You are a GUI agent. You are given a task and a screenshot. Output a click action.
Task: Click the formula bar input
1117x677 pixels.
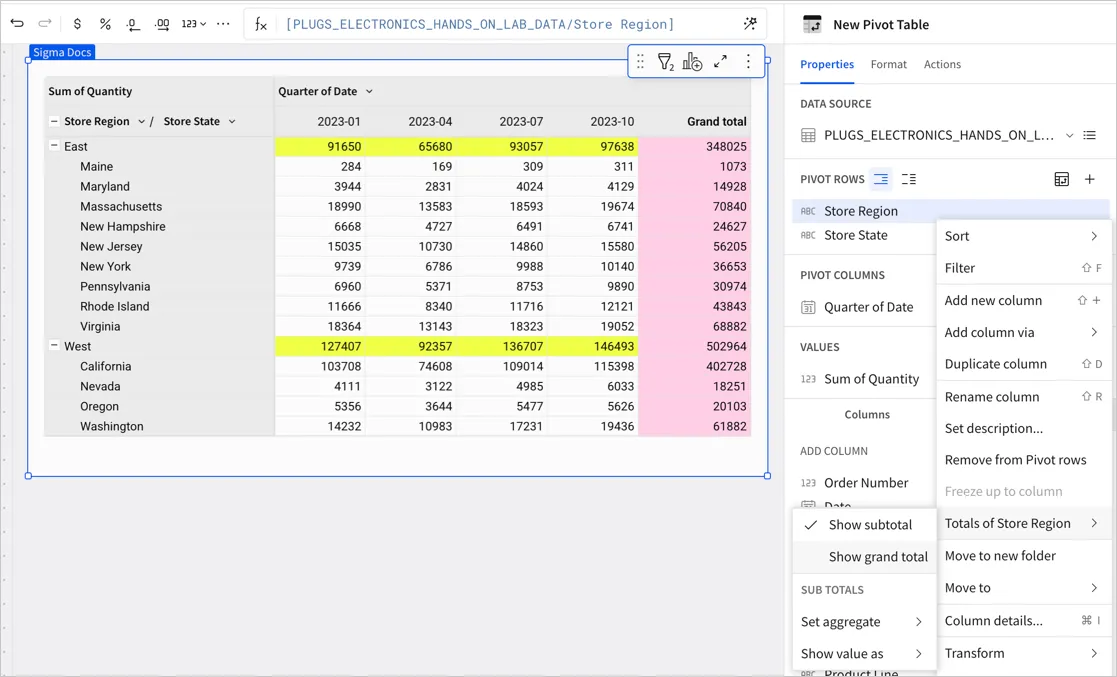tap(506, 24)
